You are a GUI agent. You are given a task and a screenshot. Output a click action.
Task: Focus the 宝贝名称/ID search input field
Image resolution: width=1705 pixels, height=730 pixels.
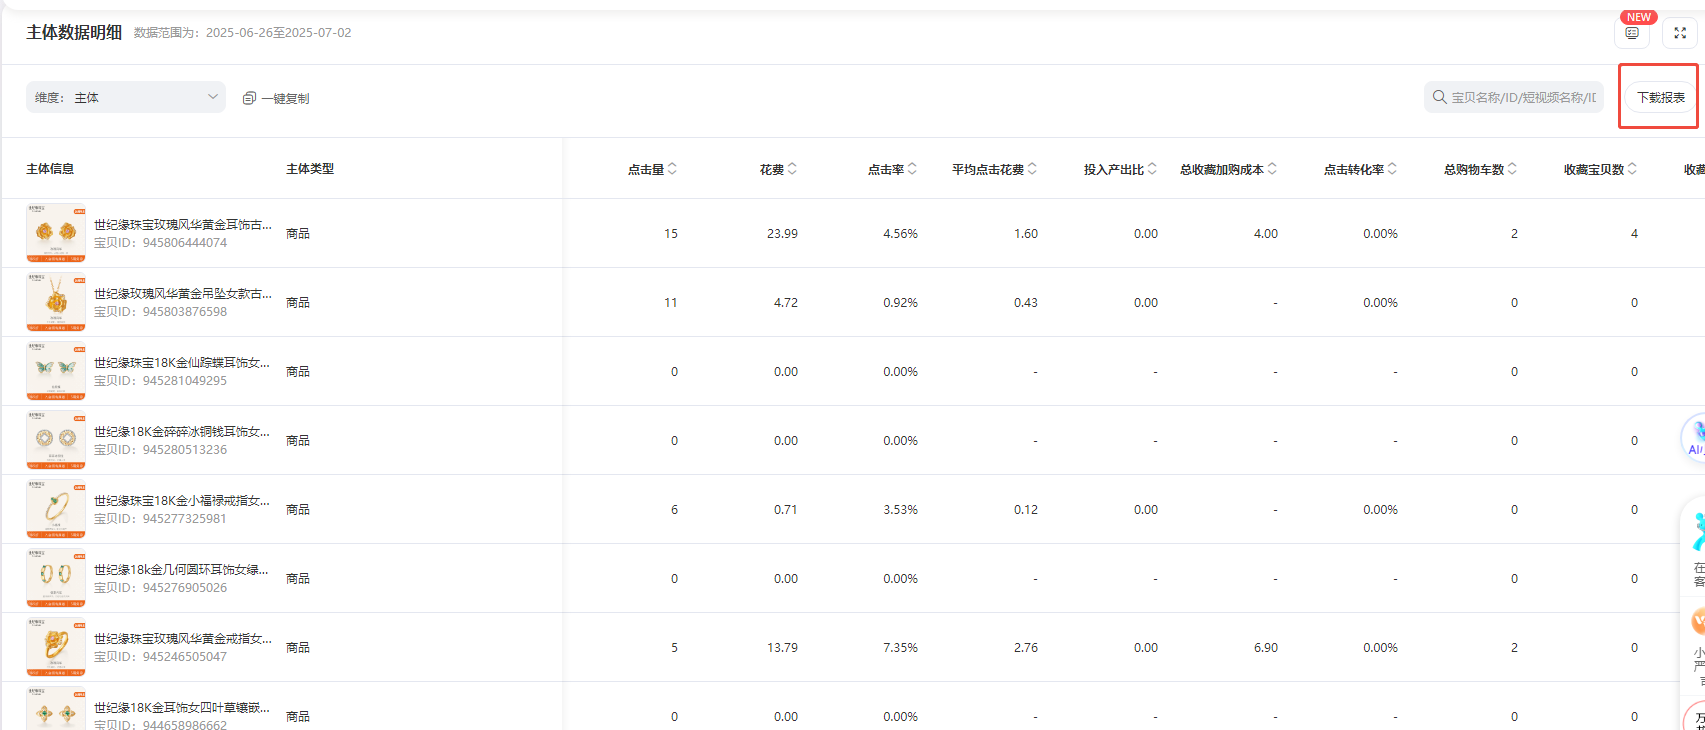click(1522, 97)
